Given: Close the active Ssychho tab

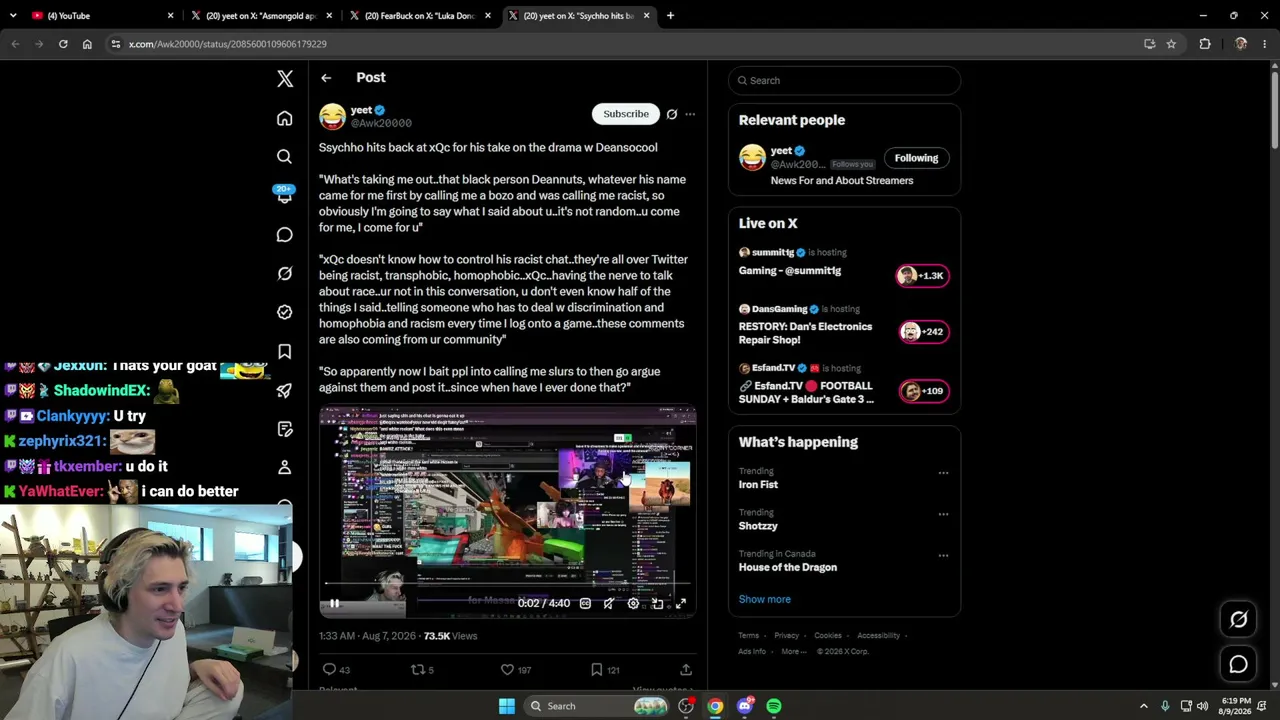Looking at the screenshot, I should (x=647, y=16).
